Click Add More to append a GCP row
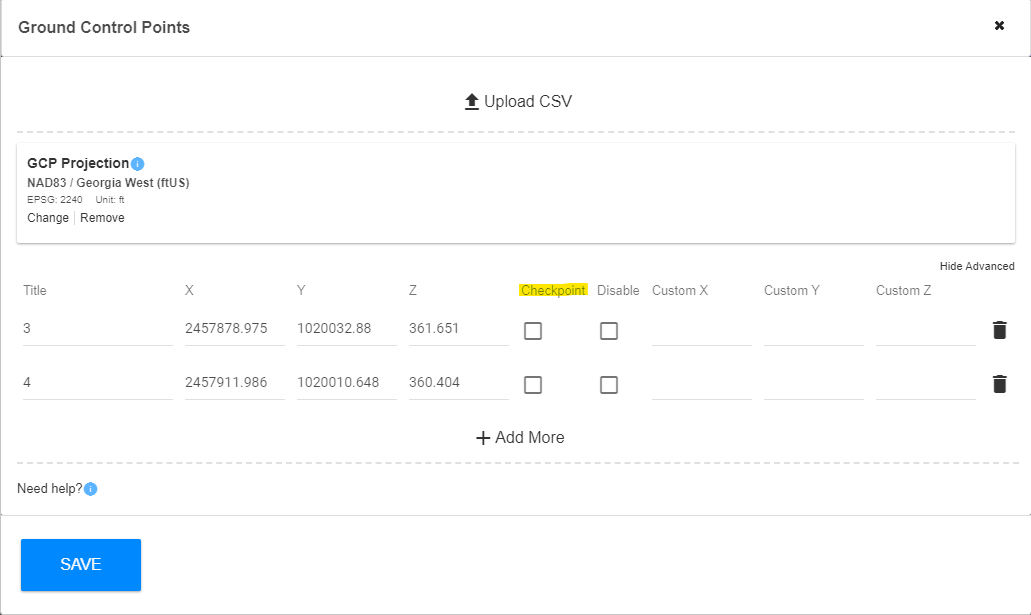 (x=530, y=437)
